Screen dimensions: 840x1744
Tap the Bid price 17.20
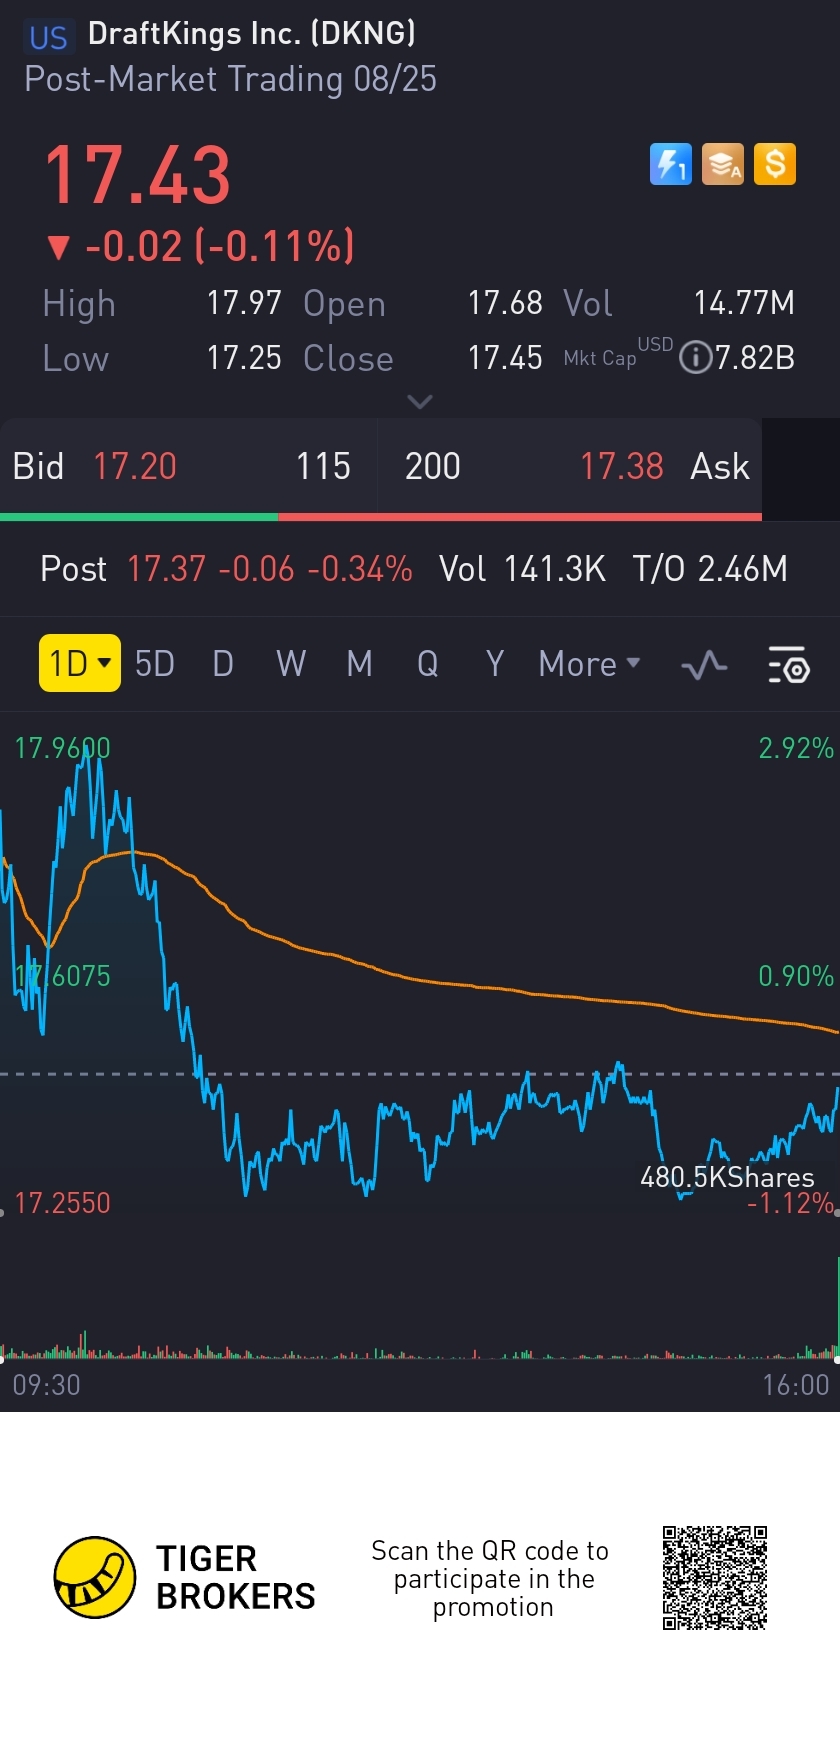[135, 467]
